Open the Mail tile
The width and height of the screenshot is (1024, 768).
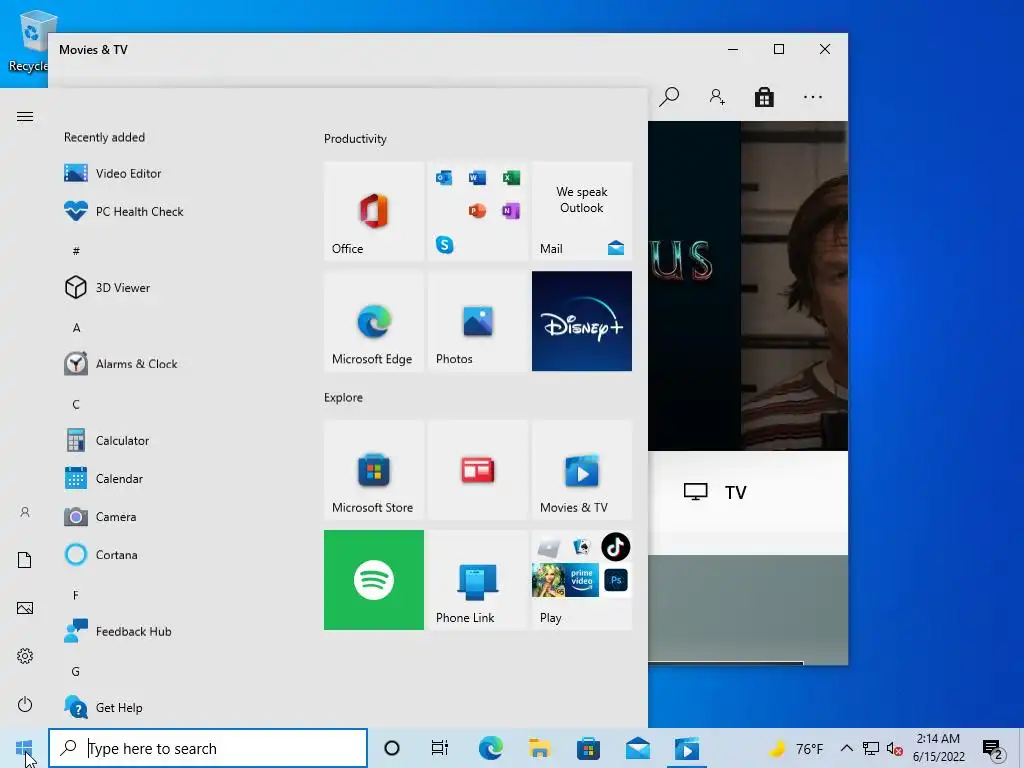coord(582,211)
